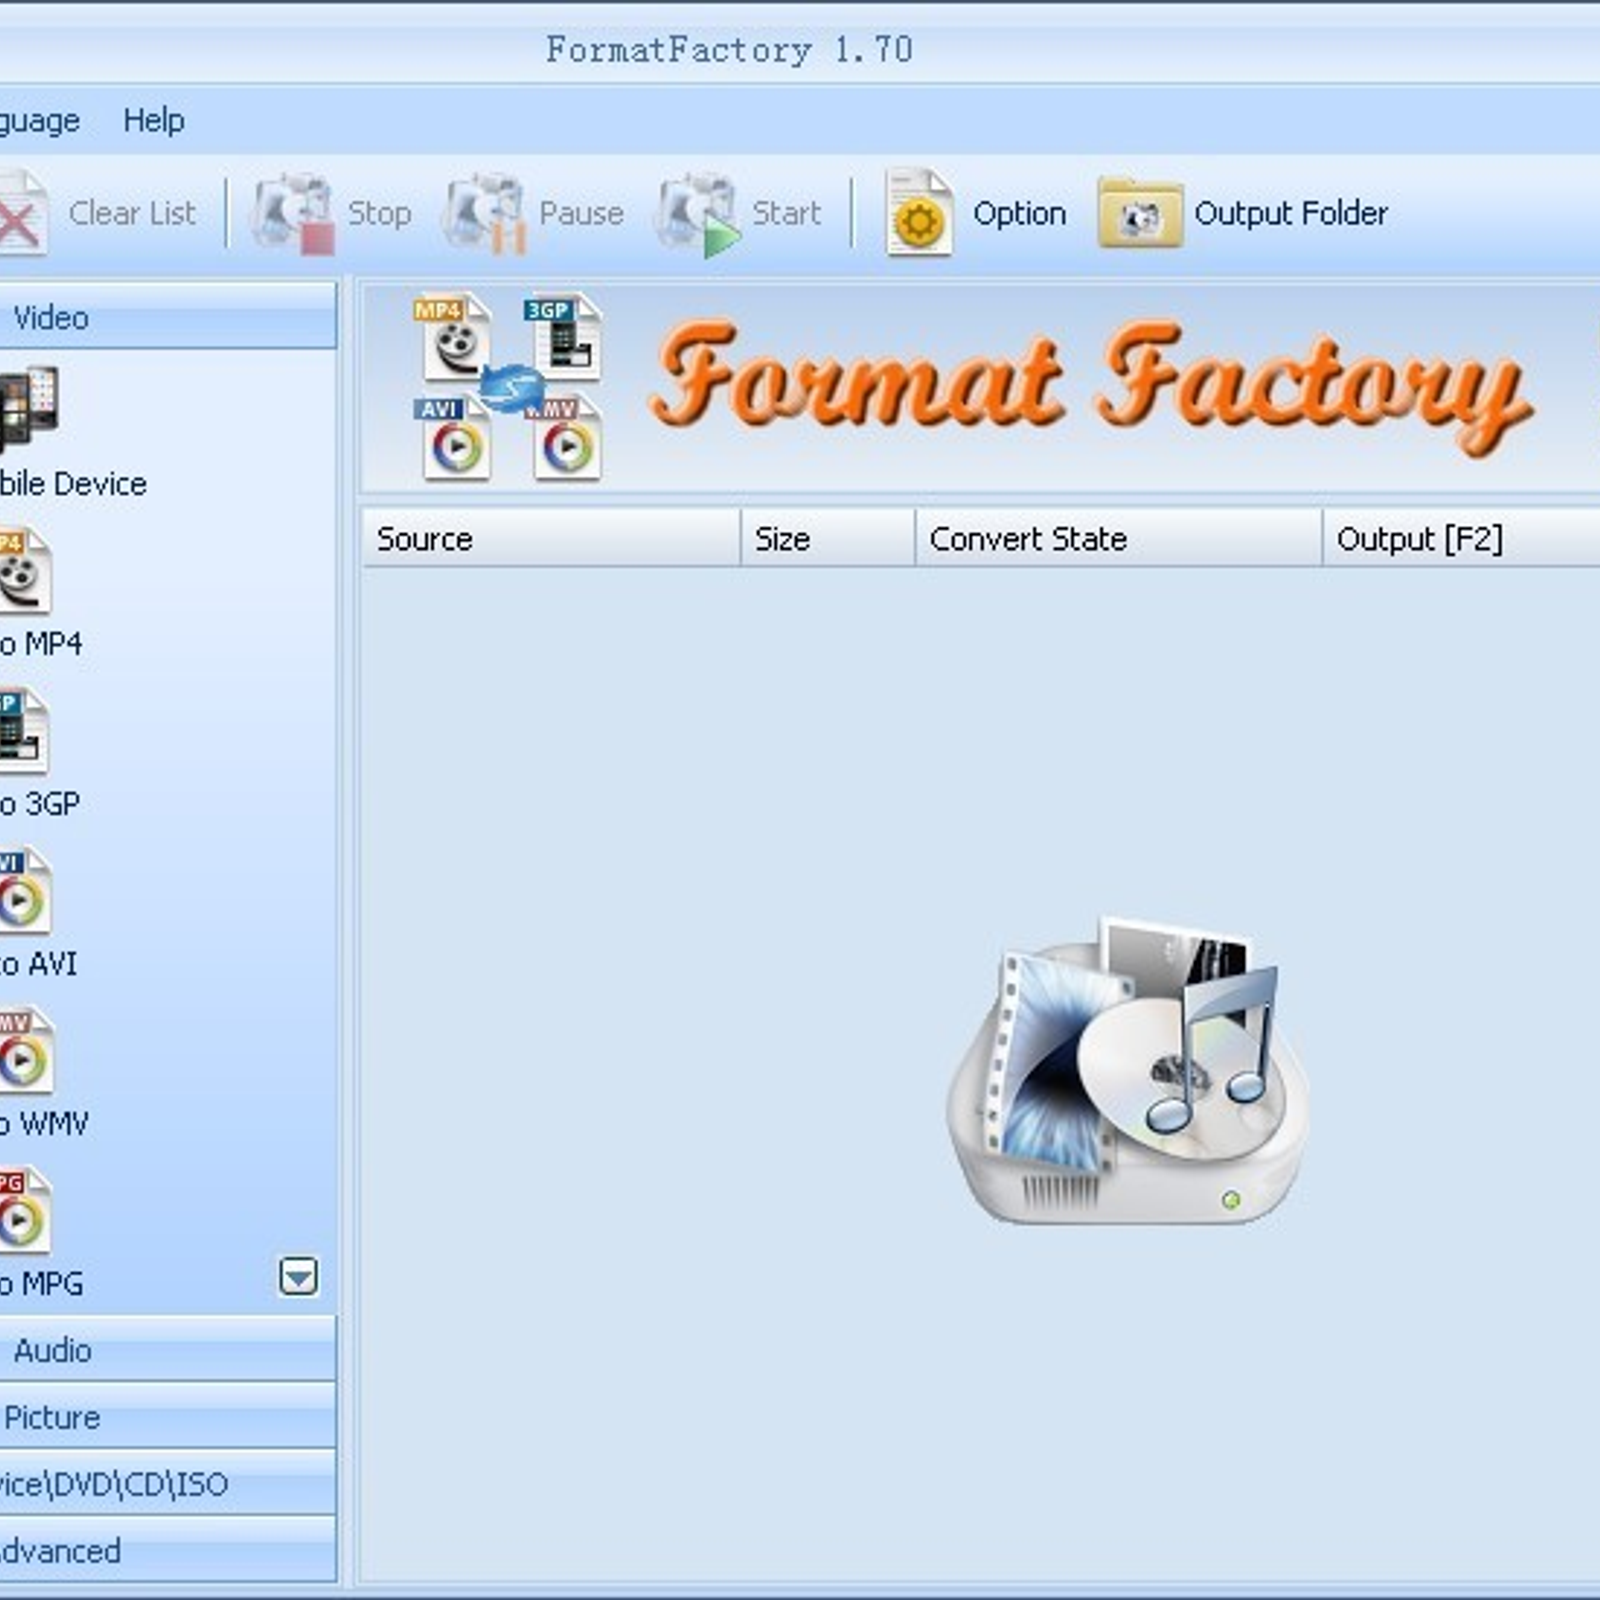
Task: Choose the to AVI file icon in sidebar
Action: pos(24,890)
